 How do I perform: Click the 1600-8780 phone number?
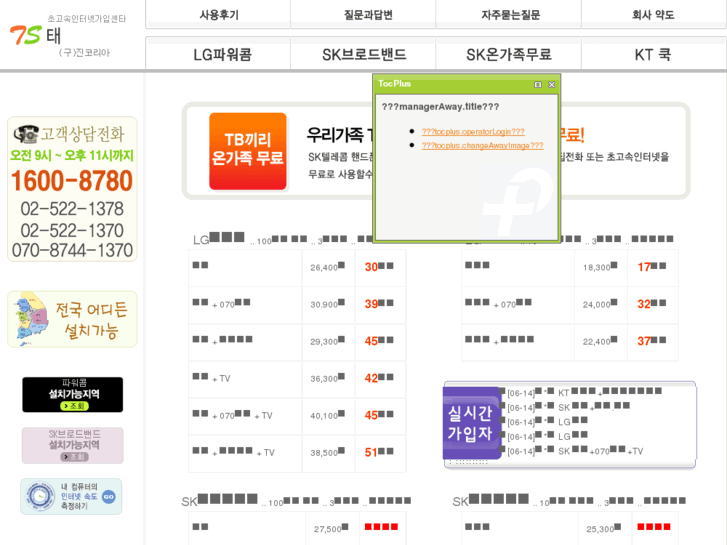pyautogui.click(x=72, y=181)
